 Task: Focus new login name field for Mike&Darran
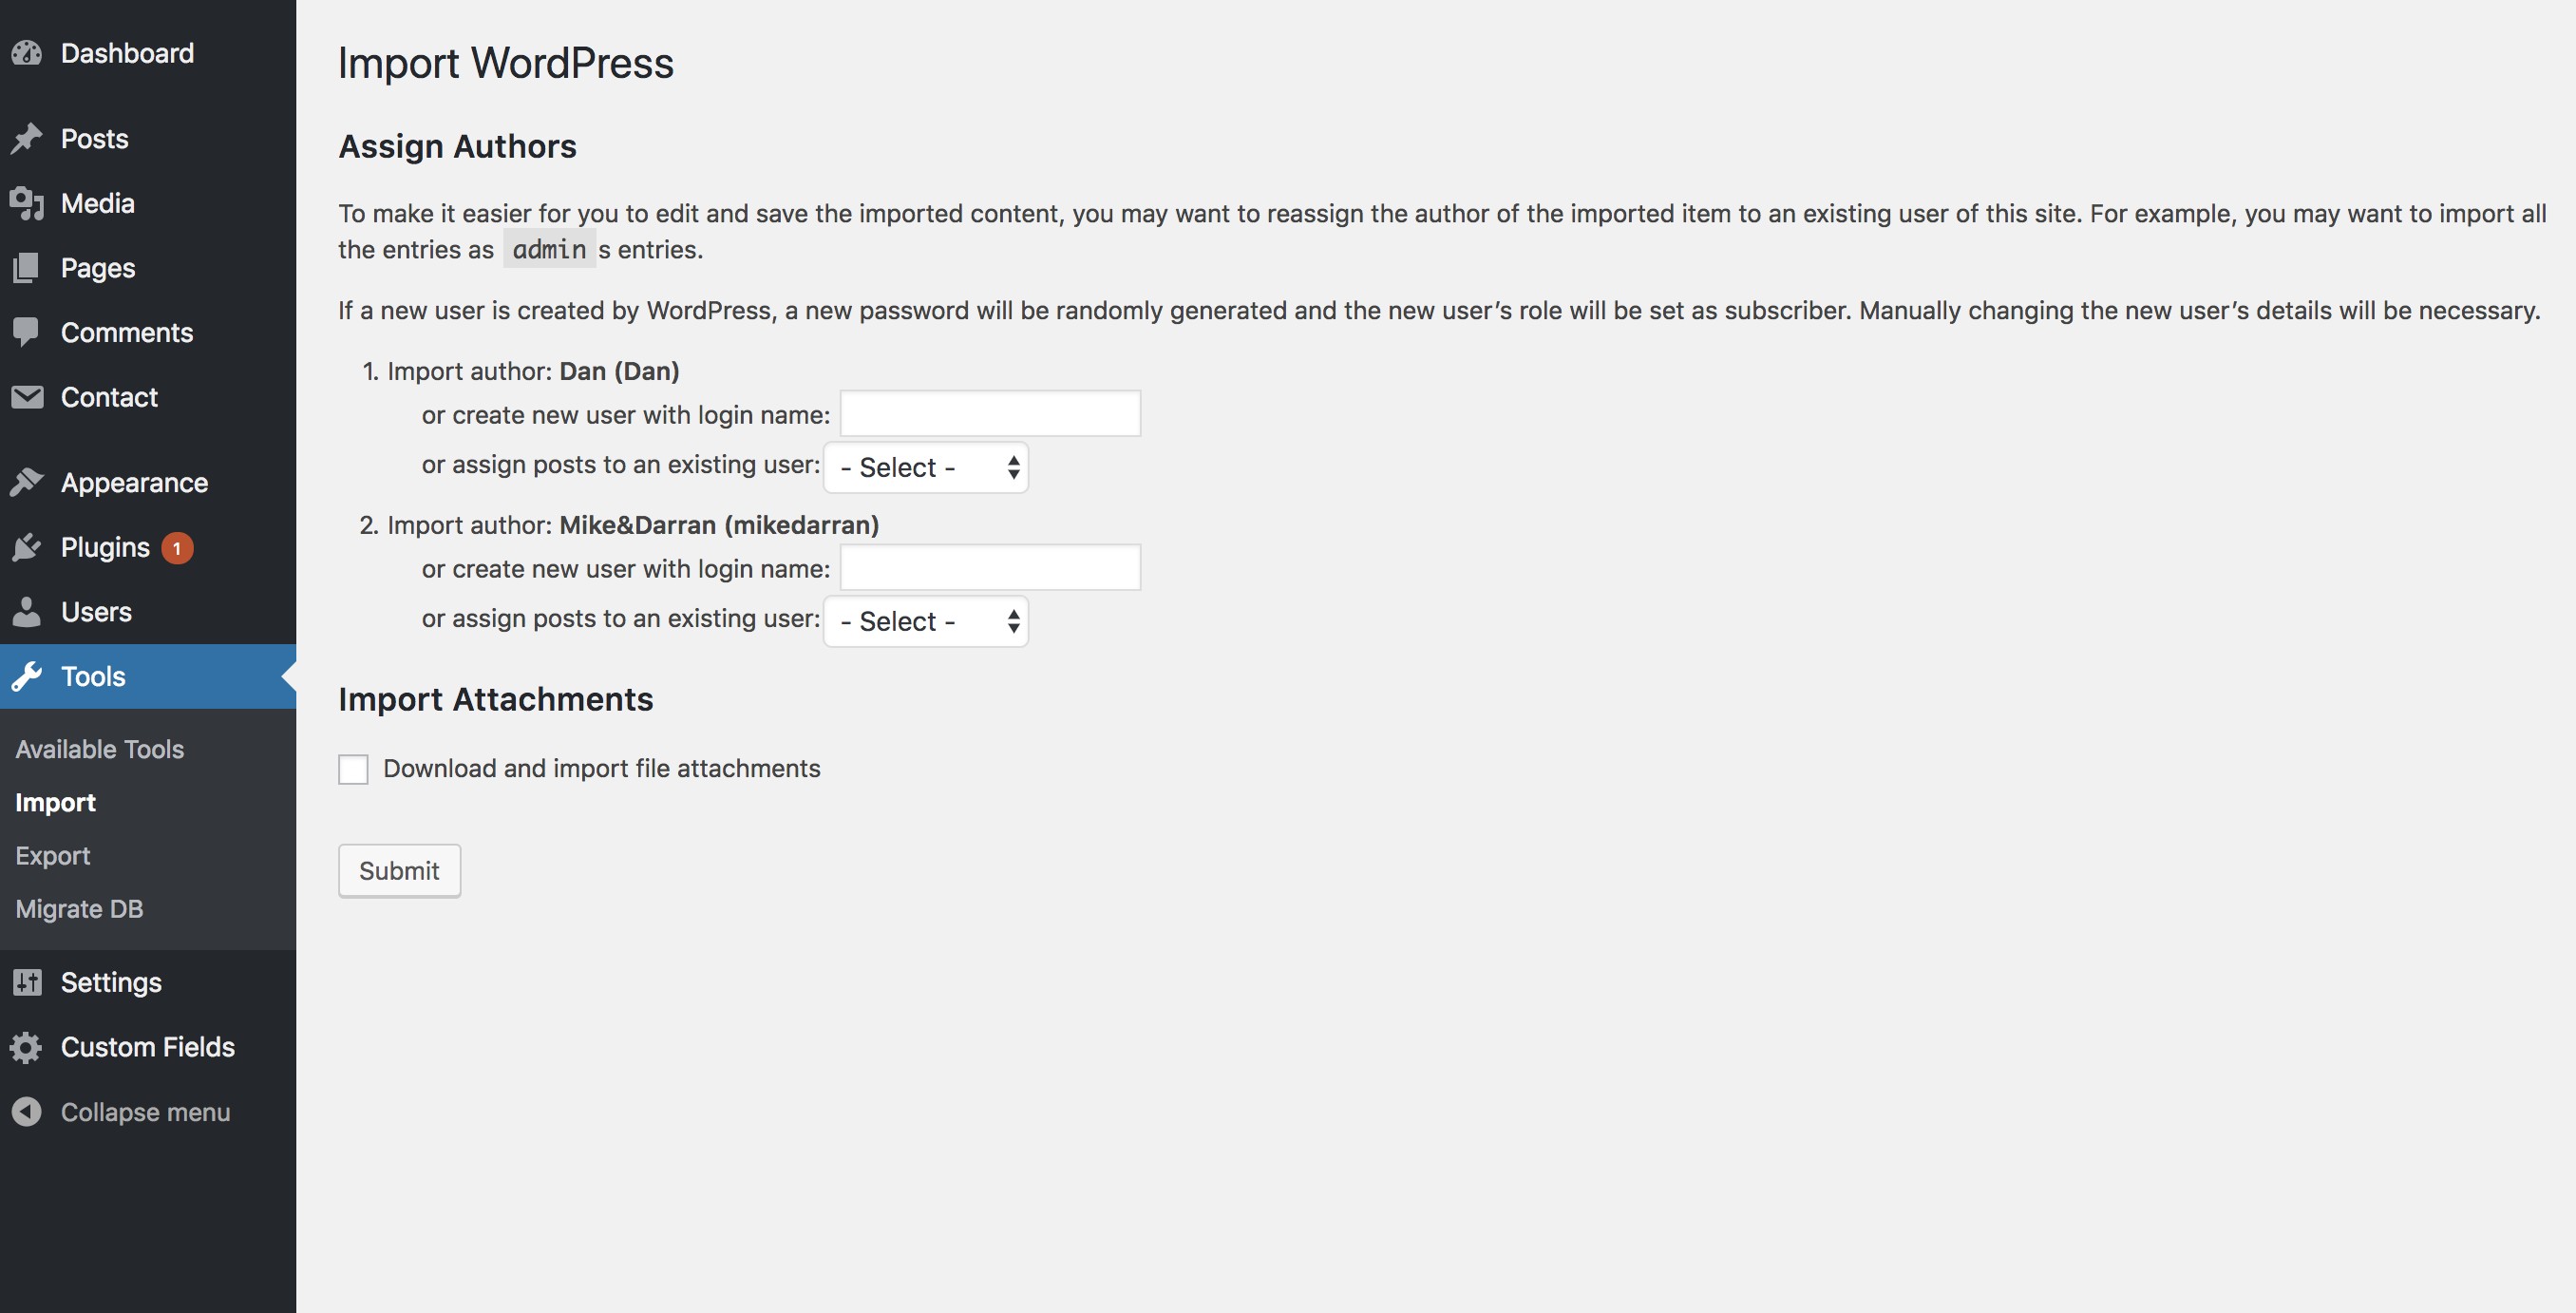pyautogui.click(x=990, y=567)
